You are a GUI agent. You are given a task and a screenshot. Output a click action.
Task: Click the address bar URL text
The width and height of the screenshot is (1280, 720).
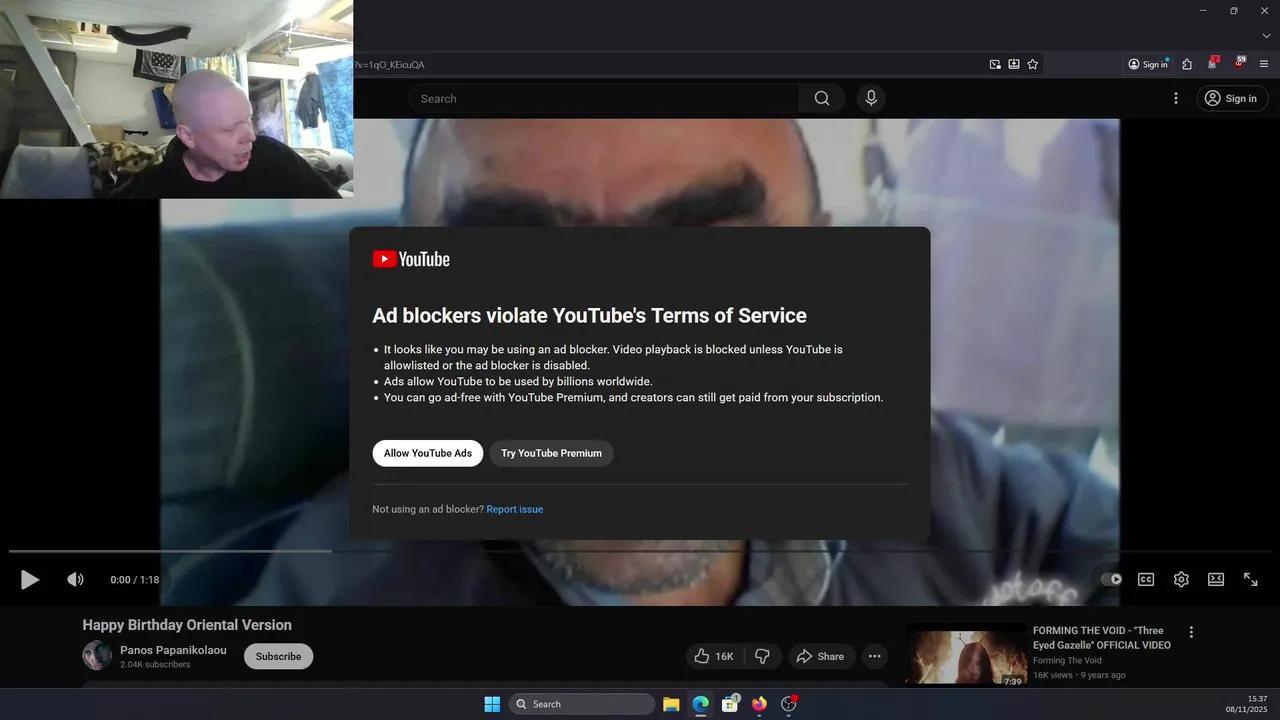pyautogui.click(x=389, y=65)
